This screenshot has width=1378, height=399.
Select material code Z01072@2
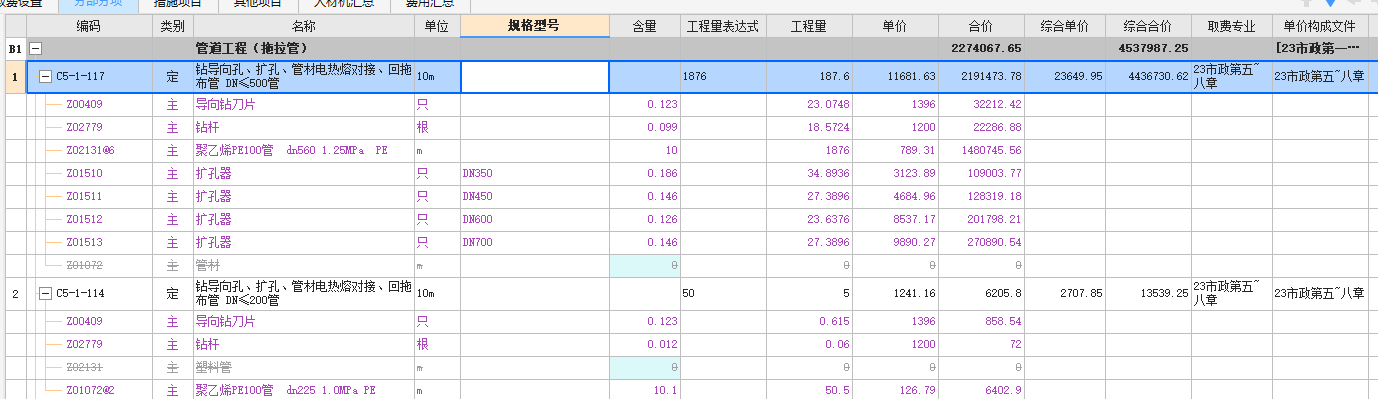click(x=90, y=390)
